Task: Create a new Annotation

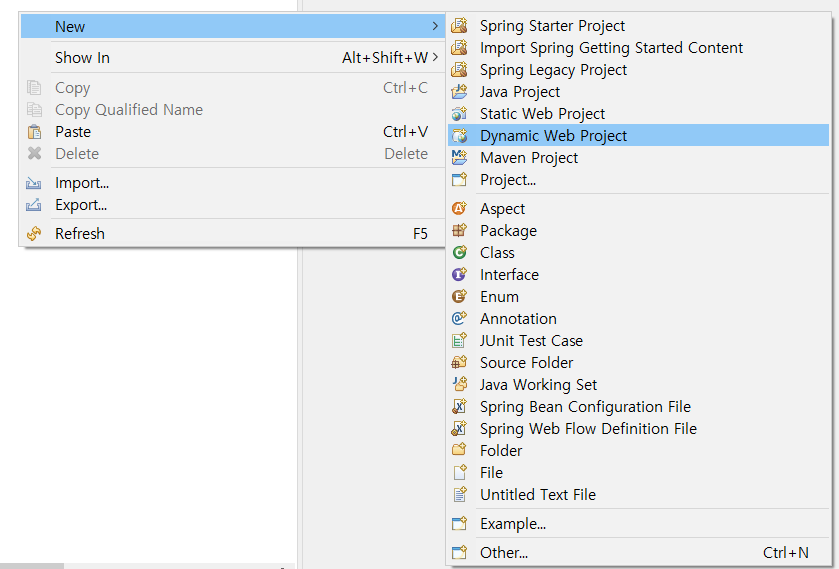Action: pos(638,318)
